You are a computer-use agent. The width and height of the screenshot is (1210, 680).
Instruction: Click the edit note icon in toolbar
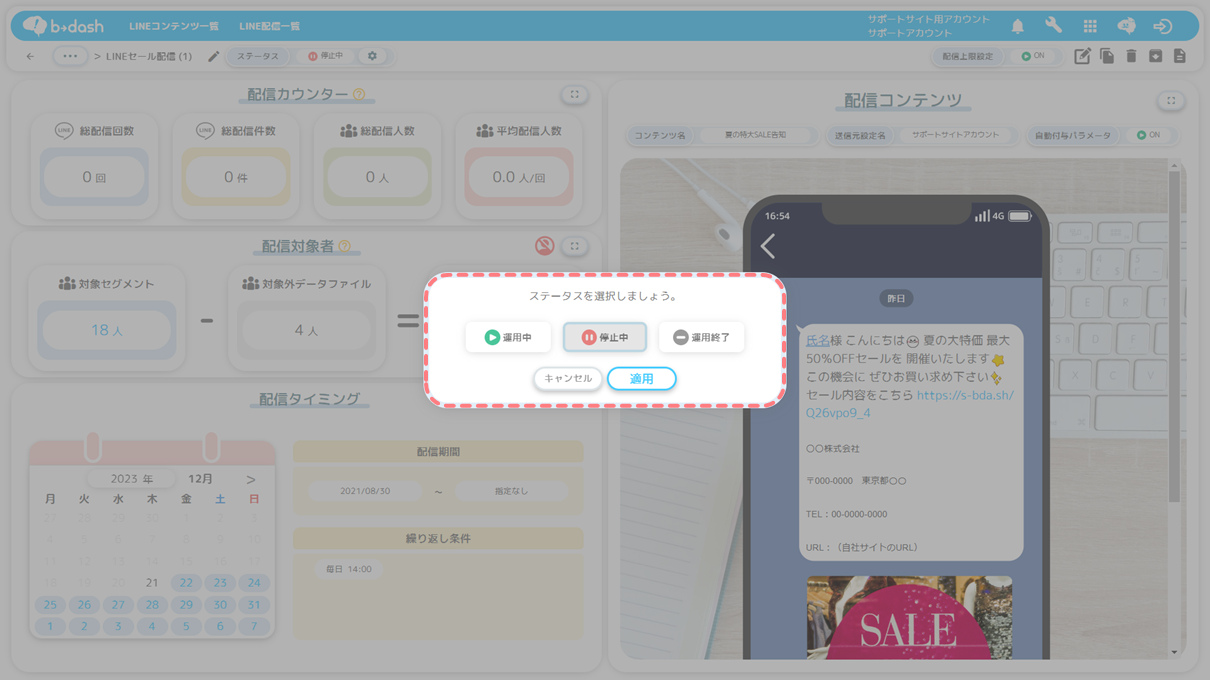1082,56
